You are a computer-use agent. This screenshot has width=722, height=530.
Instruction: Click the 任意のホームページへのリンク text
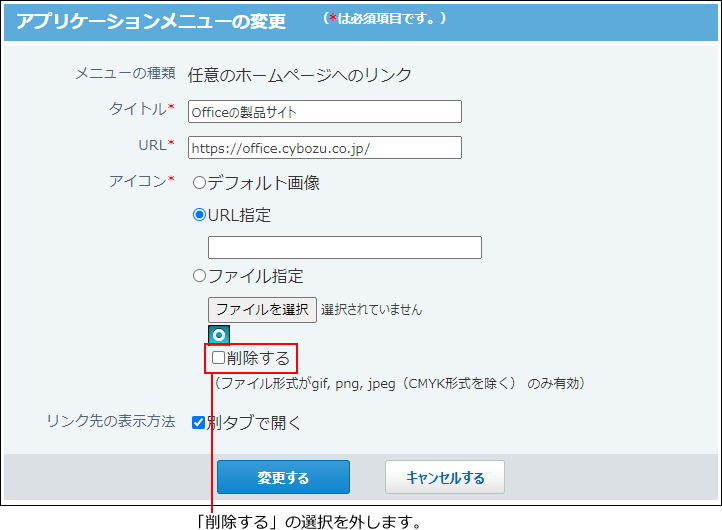tap(300, 75)
